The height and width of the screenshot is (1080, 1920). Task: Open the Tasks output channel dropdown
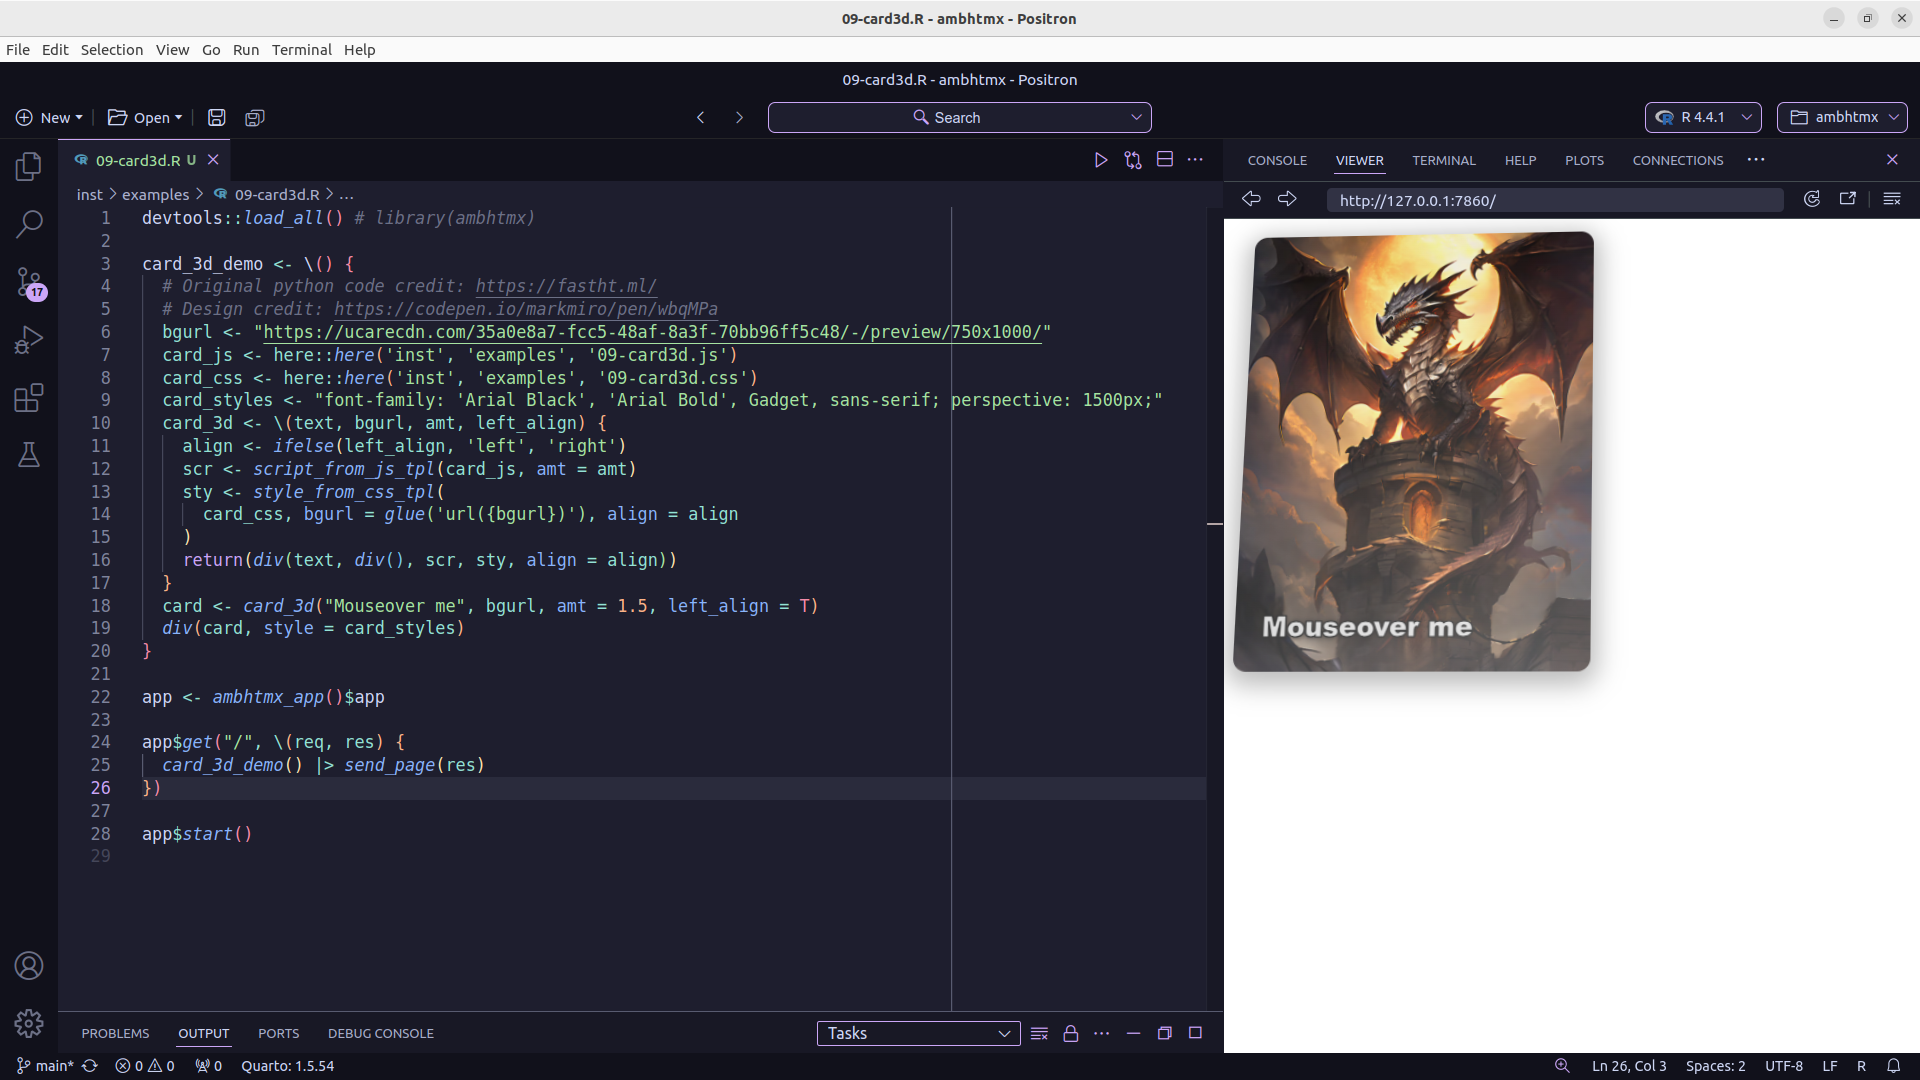[918, 1033]
